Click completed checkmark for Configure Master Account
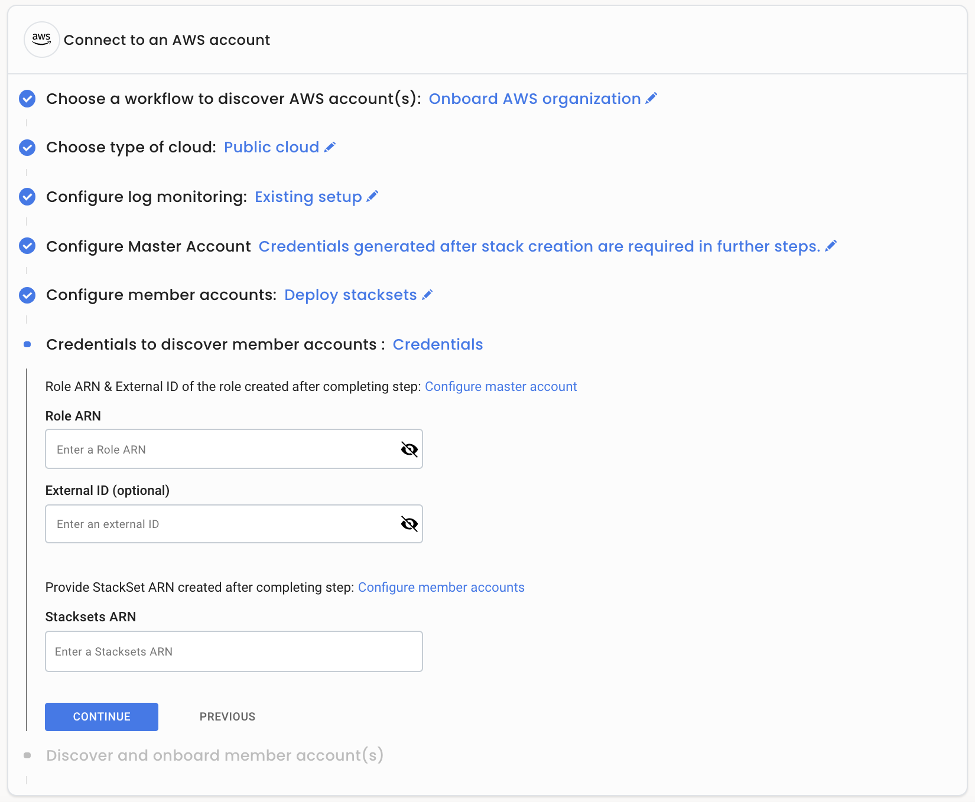The height and width of the screenshot is (802, 977). [27, 246]
